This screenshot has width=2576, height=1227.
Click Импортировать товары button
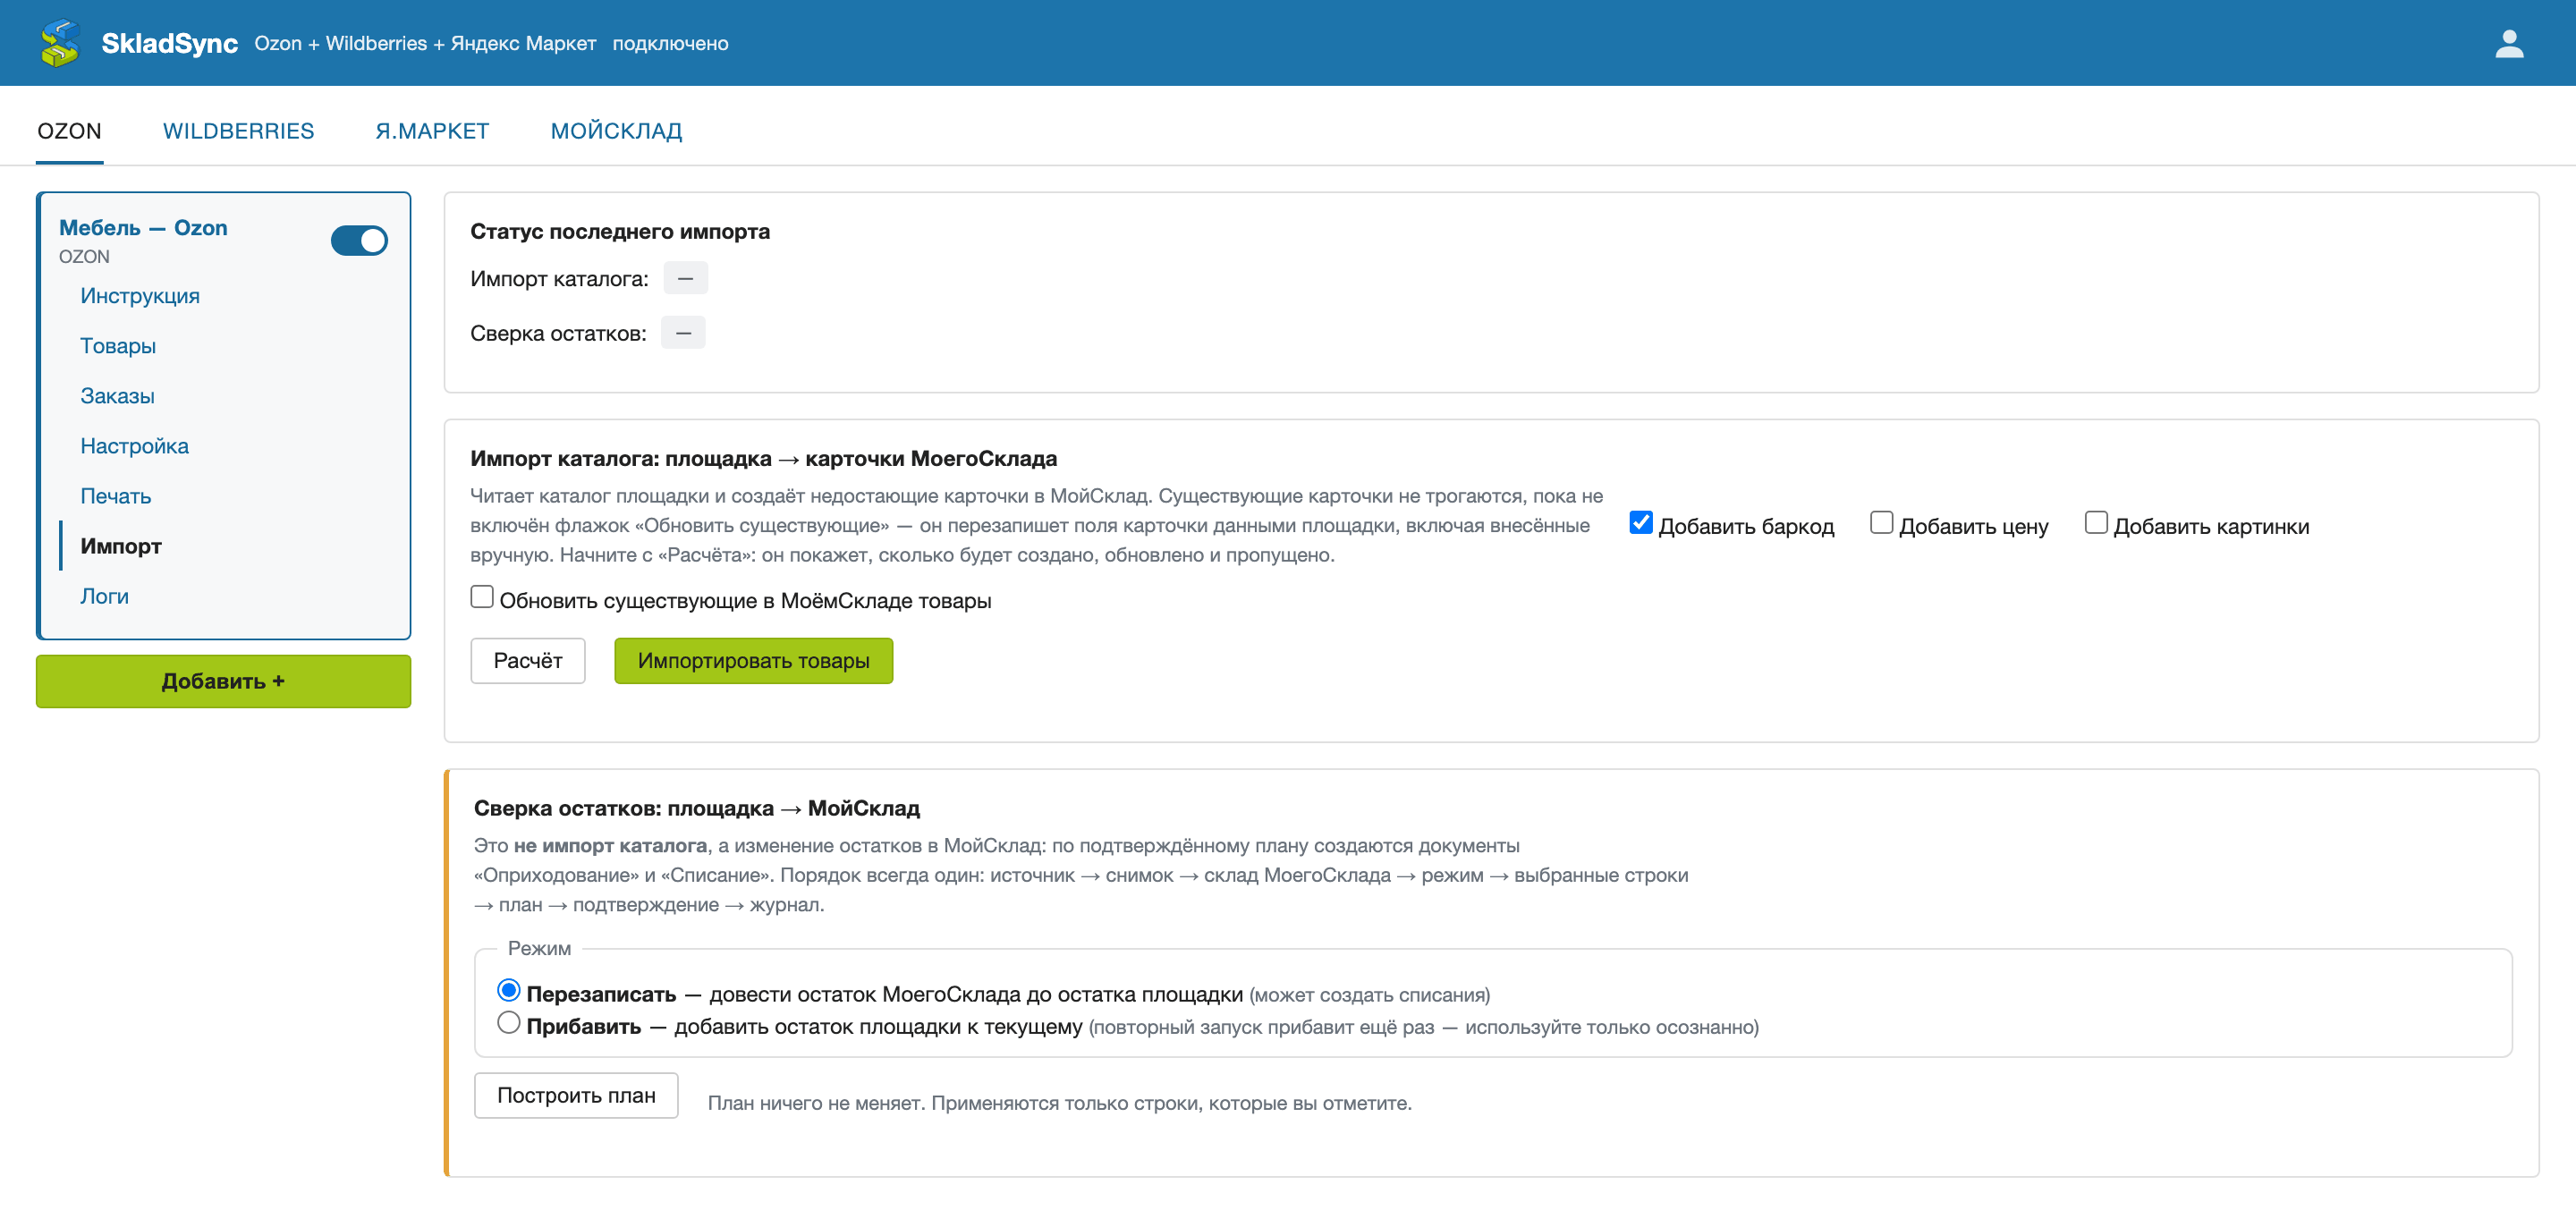753,661
